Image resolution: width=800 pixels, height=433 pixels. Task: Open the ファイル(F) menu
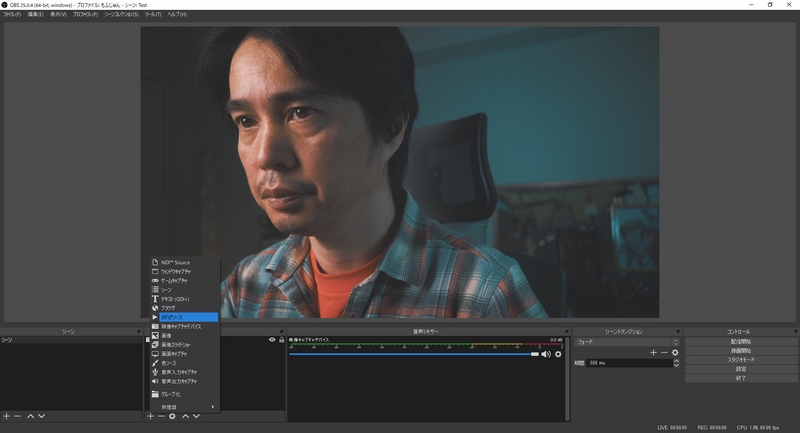13,15
